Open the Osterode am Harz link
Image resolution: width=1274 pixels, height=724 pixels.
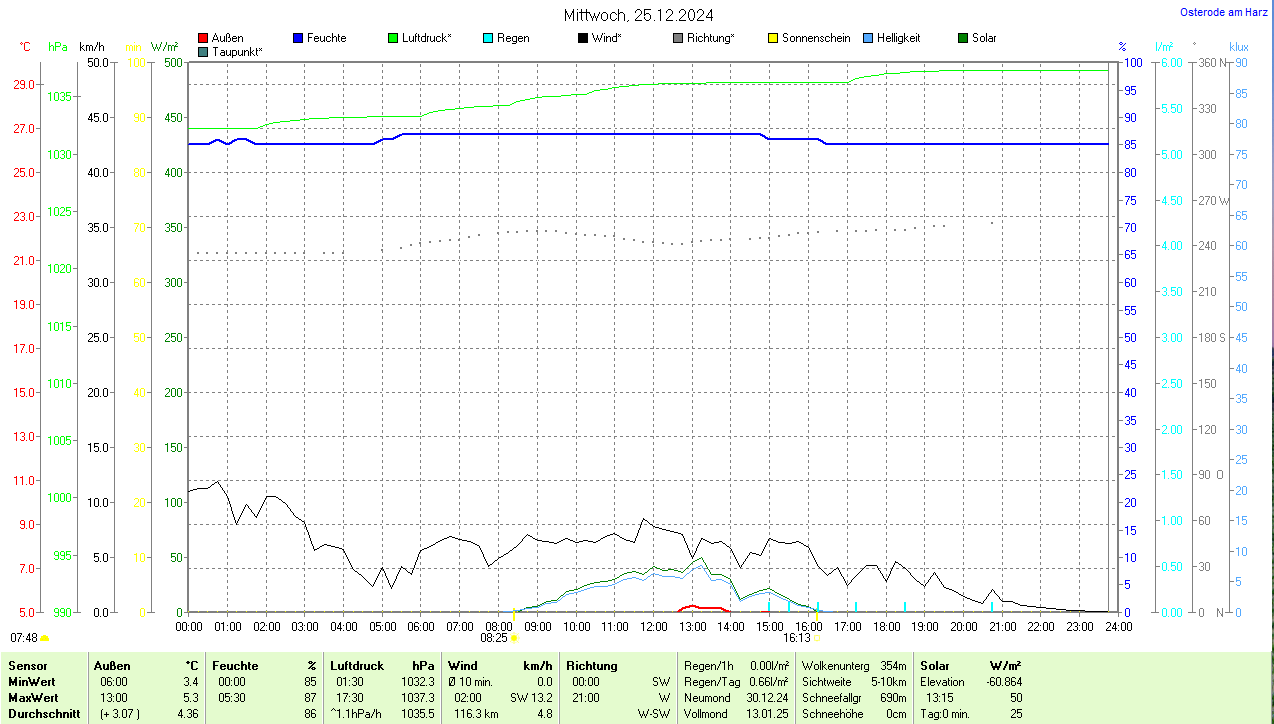tap(1225, 12)
